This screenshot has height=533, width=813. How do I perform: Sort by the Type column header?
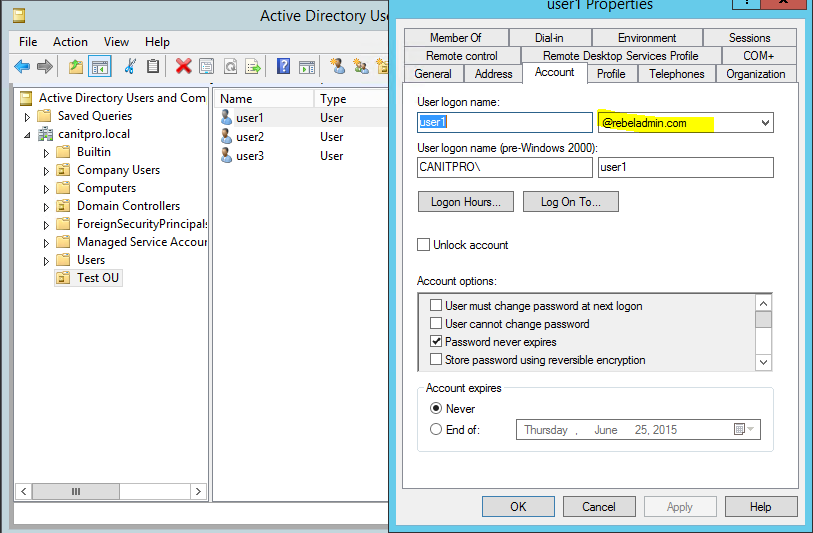(x=351, y=99)
